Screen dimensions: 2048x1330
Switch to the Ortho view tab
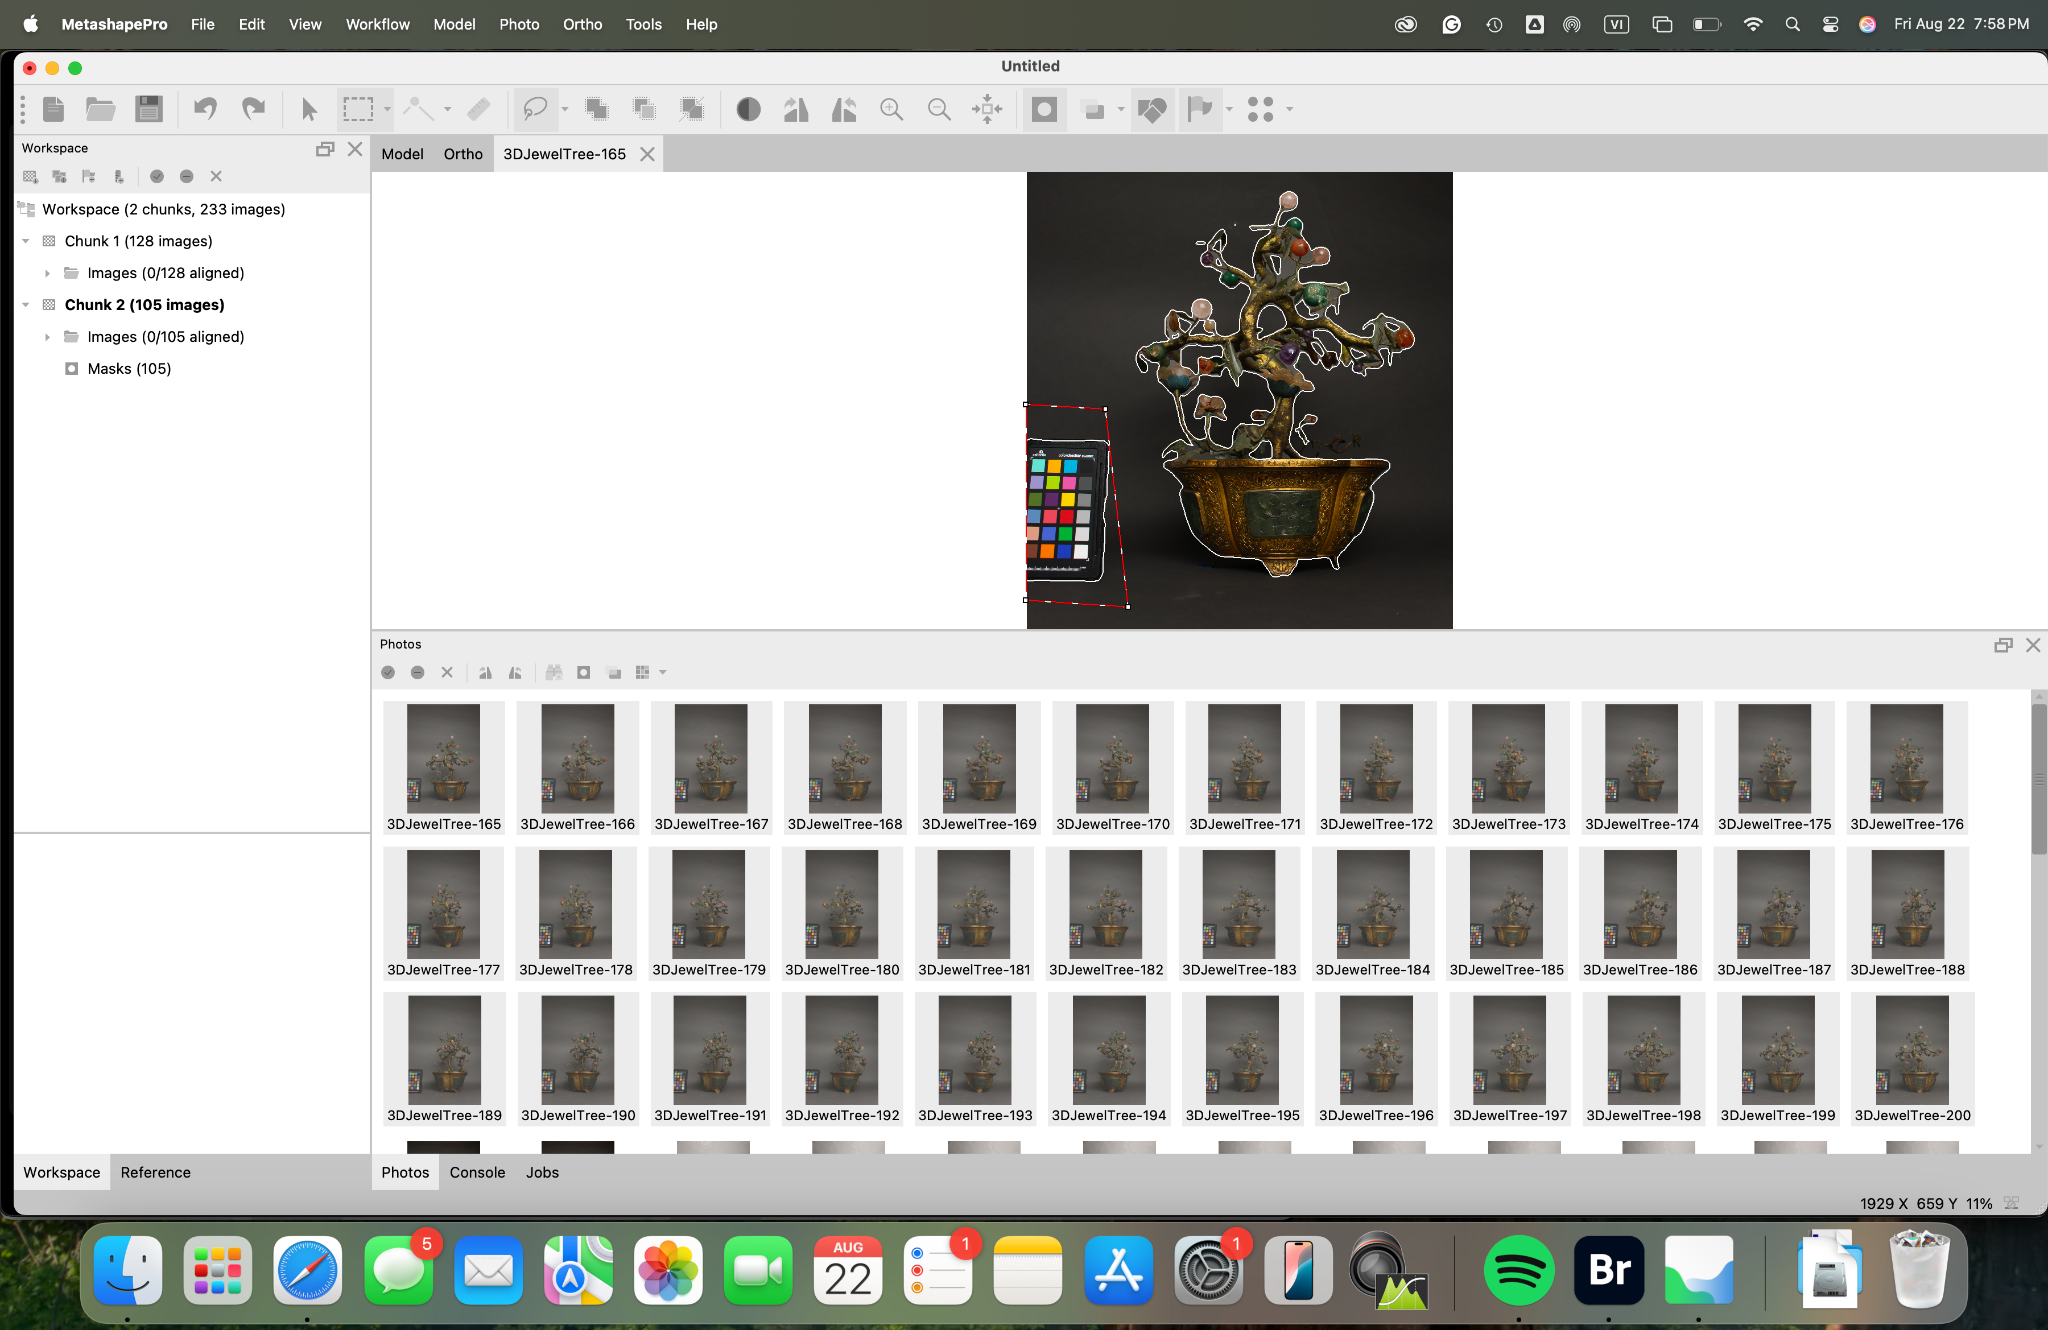463,154
